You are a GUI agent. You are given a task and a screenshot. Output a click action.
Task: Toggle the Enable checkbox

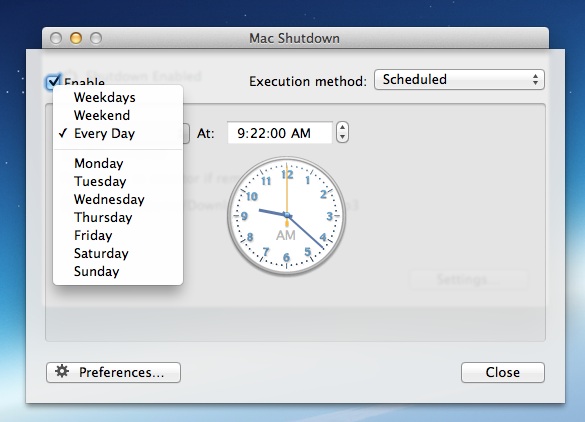[x=53, y=81]
